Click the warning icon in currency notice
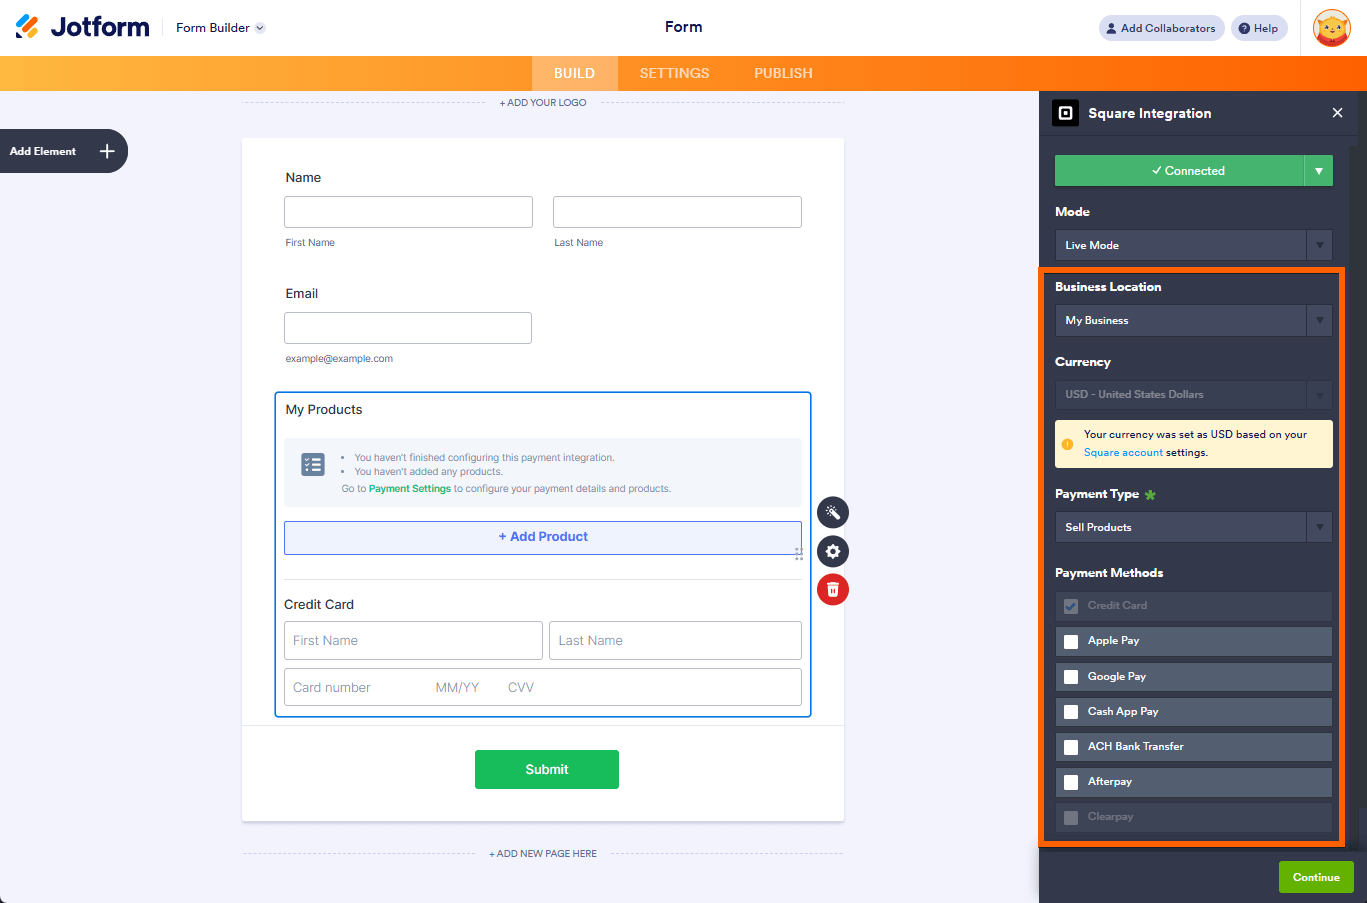Image resolution: width=1367 pixels, height=903 pixels. (x=1067, y=444)
